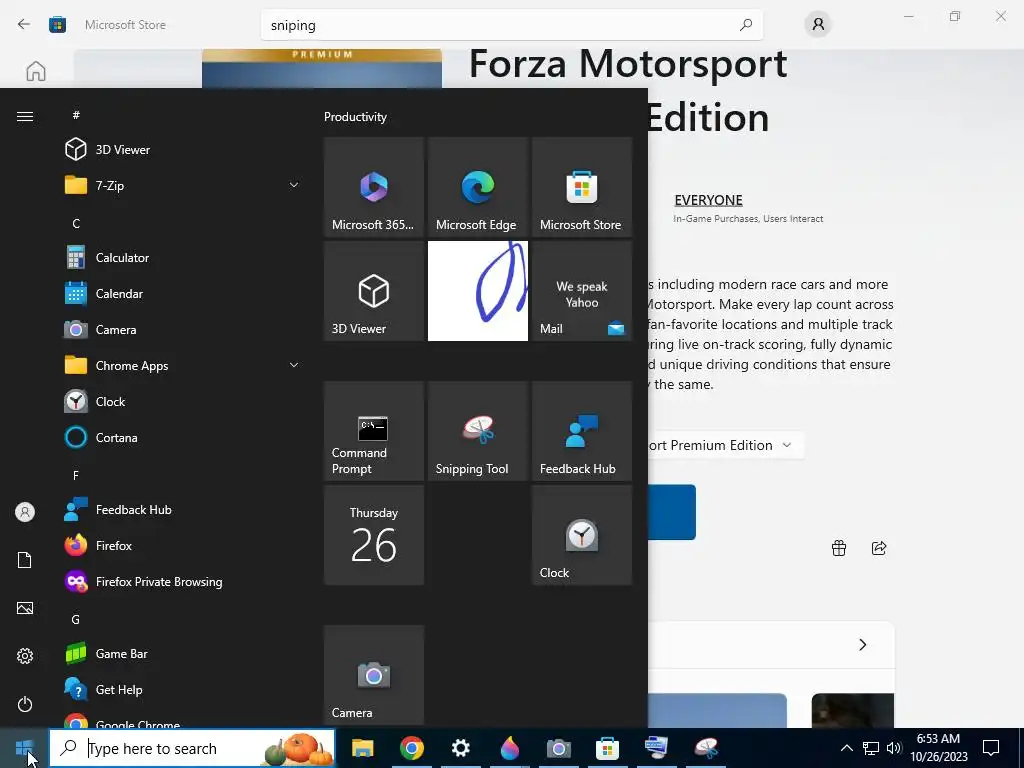Open the user account icon in Start sidebar
Screen dimensions: 1024x768
[25, 512]
